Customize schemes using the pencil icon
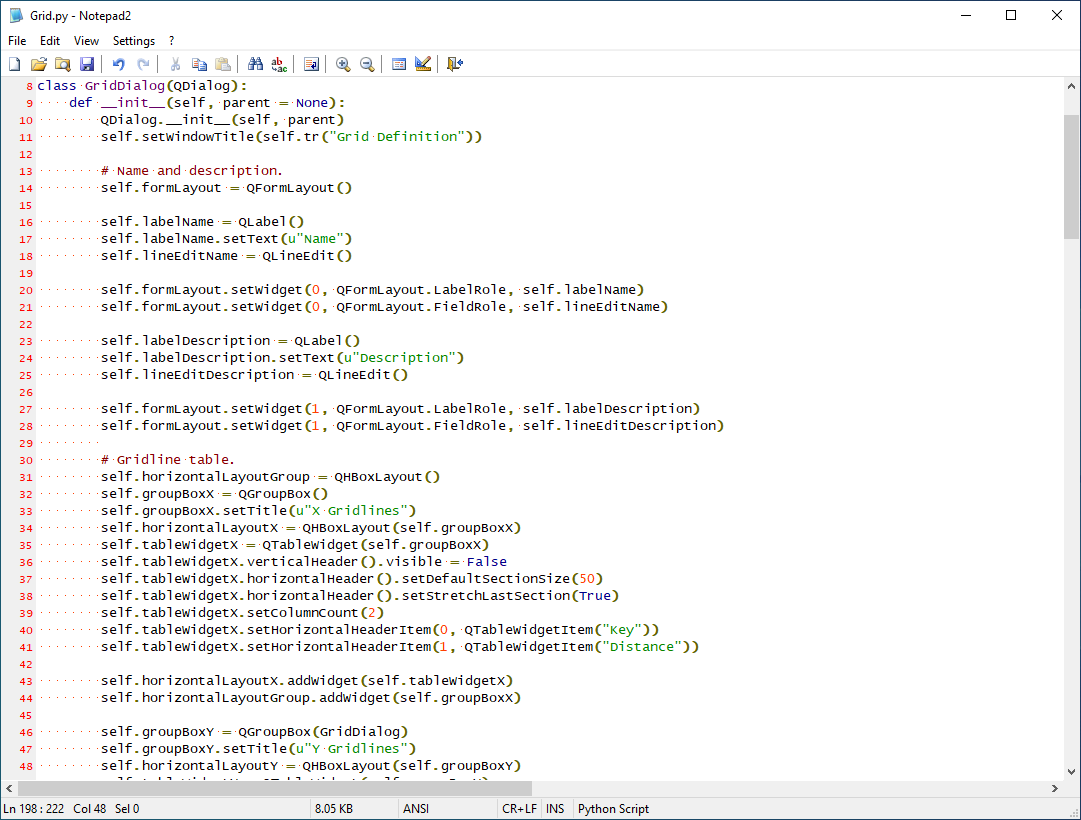The width and height of the screenshot is (1081, 820). (423, 64)
